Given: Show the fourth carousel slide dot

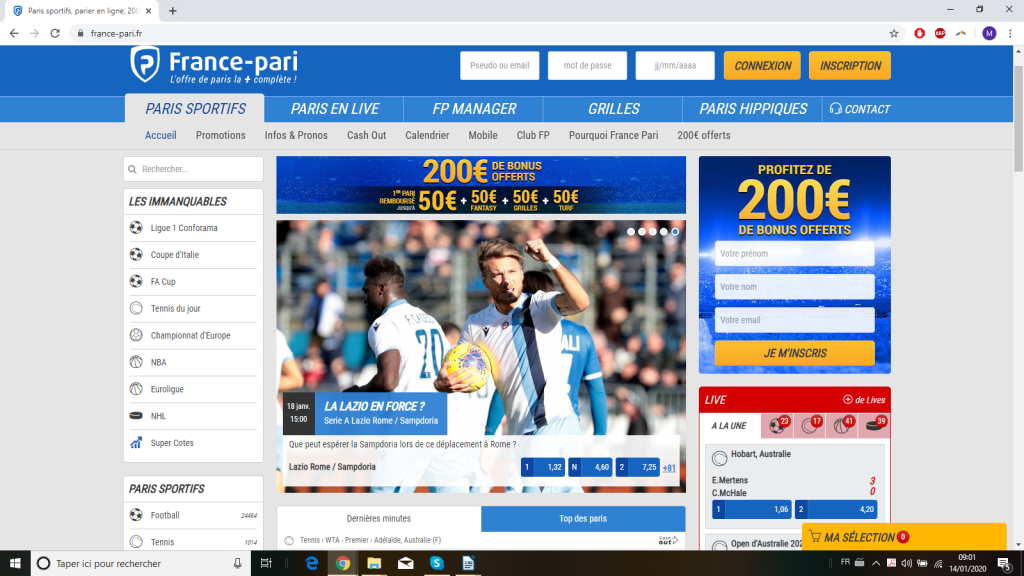Looking at the screenshot, I should pos(664,232).
